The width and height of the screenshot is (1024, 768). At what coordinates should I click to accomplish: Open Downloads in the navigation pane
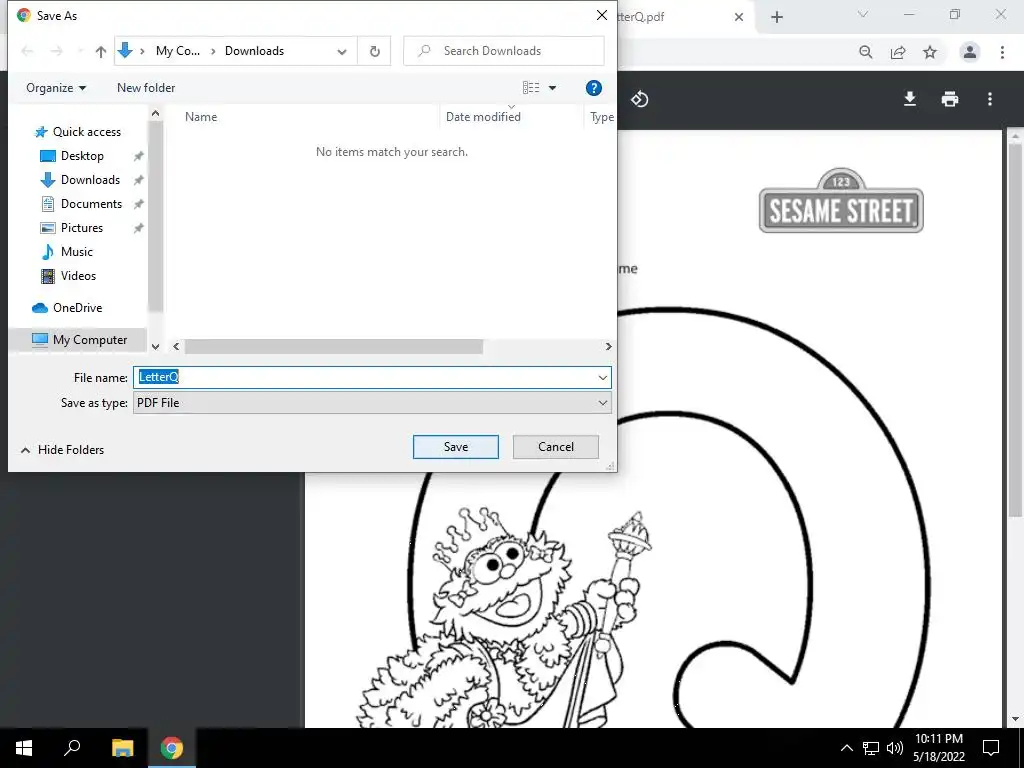point(90,180)
